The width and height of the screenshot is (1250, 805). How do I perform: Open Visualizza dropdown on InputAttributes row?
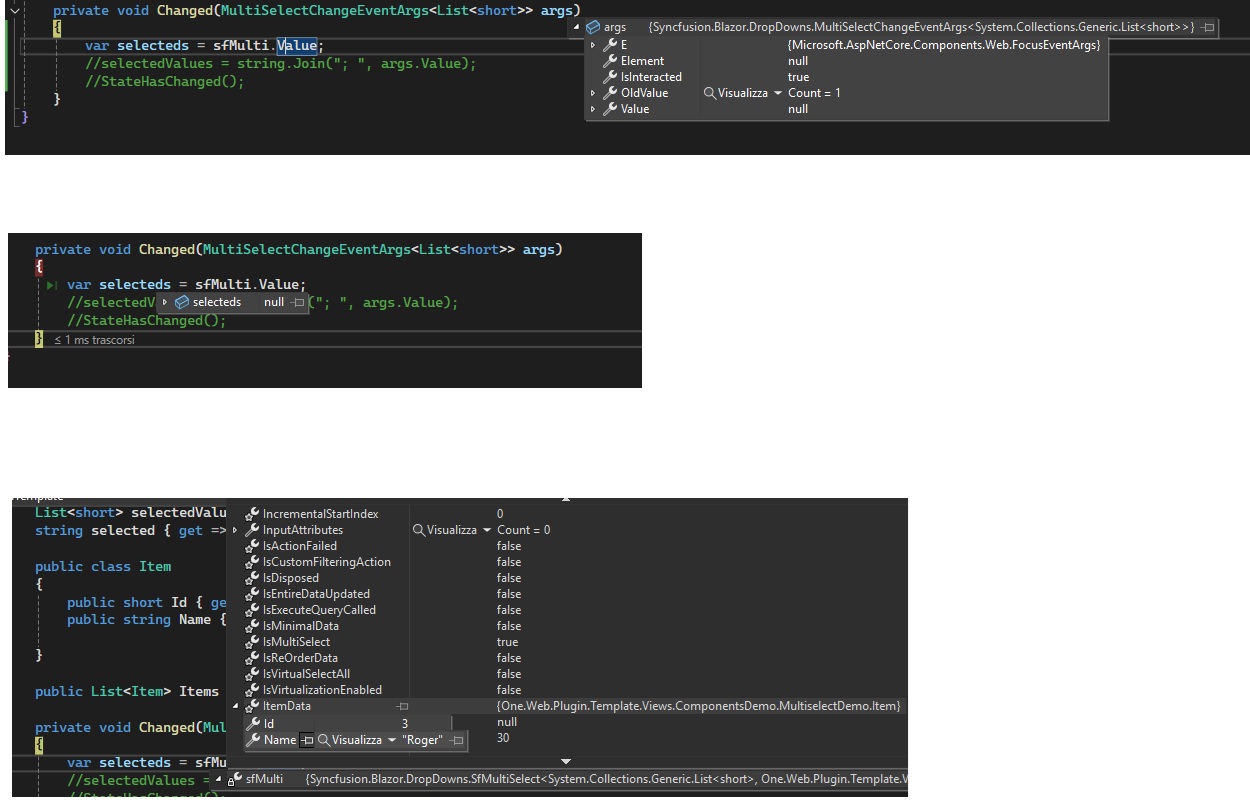click(x=487, y=530)
